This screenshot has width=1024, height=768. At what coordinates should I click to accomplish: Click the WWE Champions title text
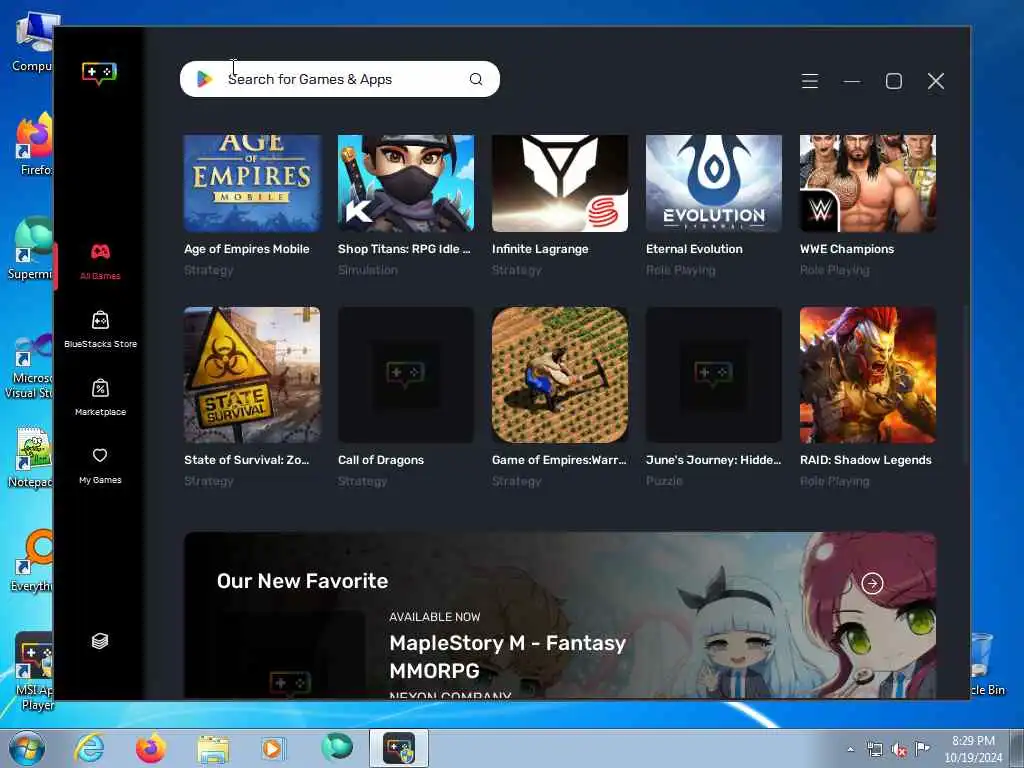click(847, 249)
